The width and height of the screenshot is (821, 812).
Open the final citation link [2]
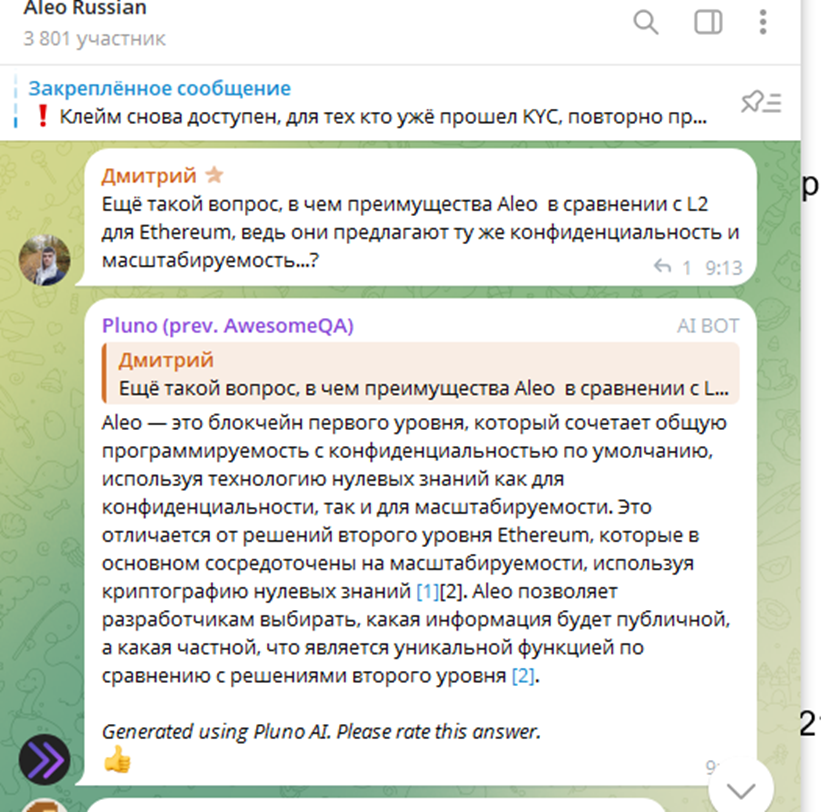point(523,675)
